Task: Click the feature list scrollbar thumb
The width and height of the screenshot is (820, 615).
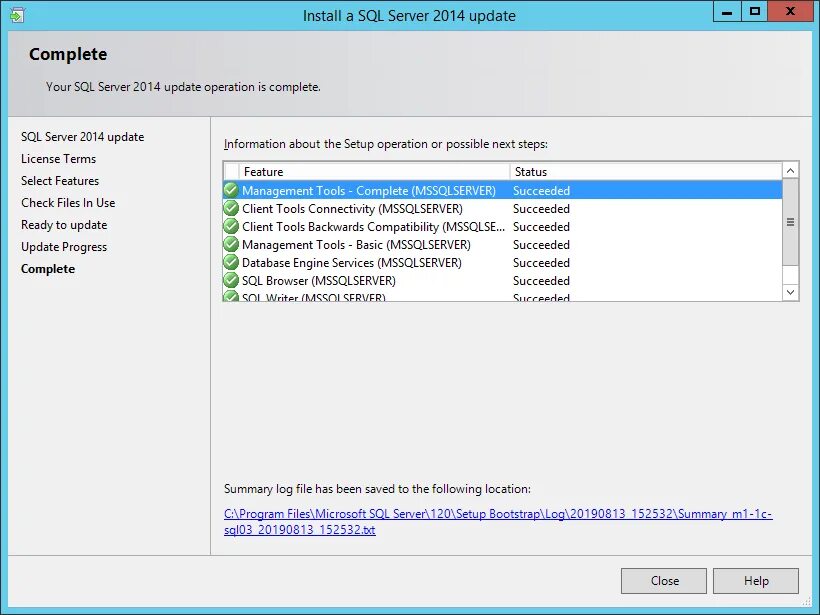Action: 790,222
